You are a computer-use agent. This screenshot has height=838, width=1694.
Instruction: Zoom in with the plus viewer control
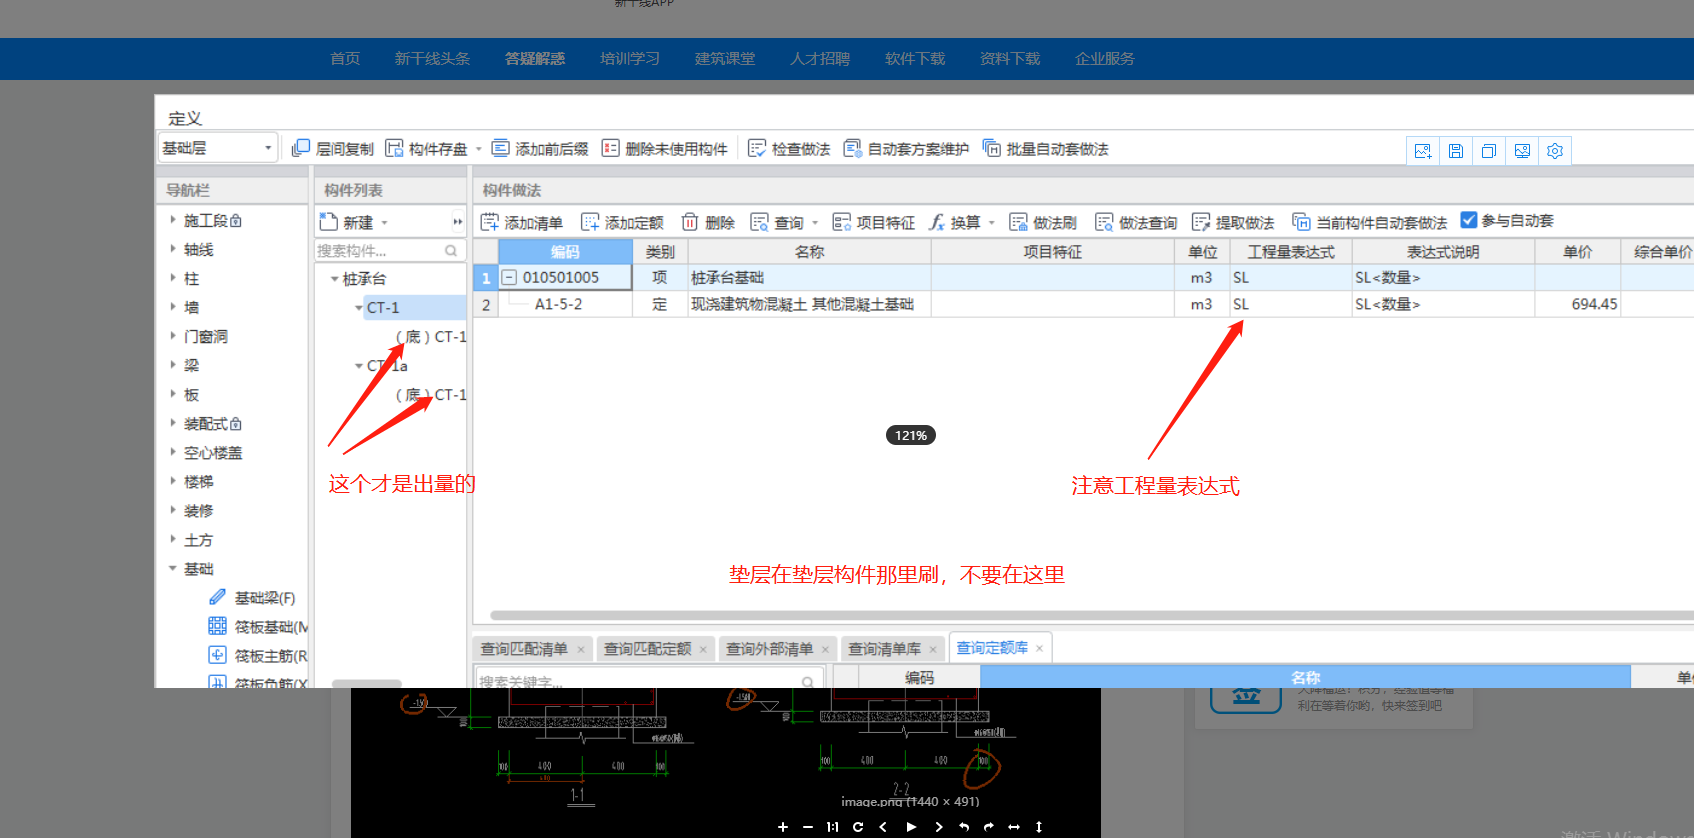tap(783, 827)
